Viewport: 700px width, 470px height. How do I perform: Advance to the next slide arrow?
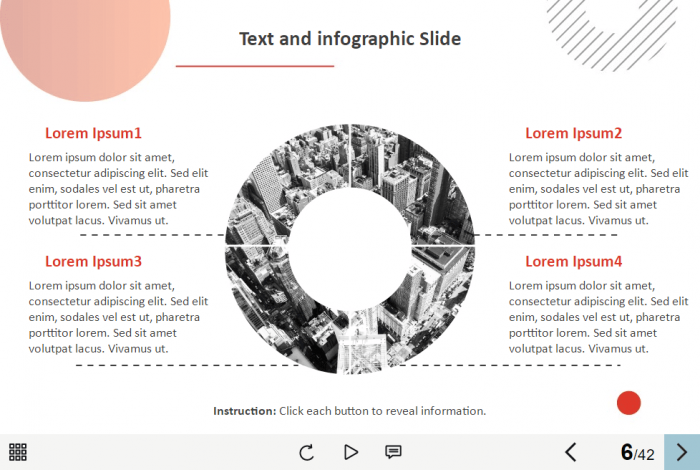(682, 452)
